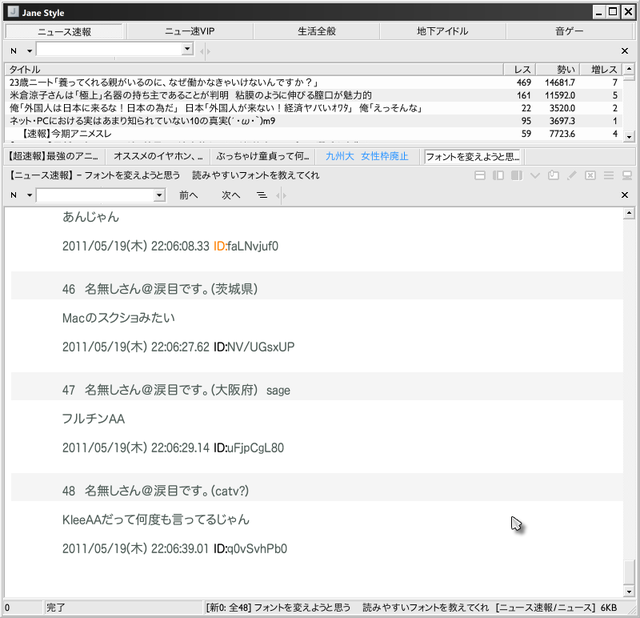Click the ID:NV/UGsxUP in post 46
The image size is (640, 618).
254,347
